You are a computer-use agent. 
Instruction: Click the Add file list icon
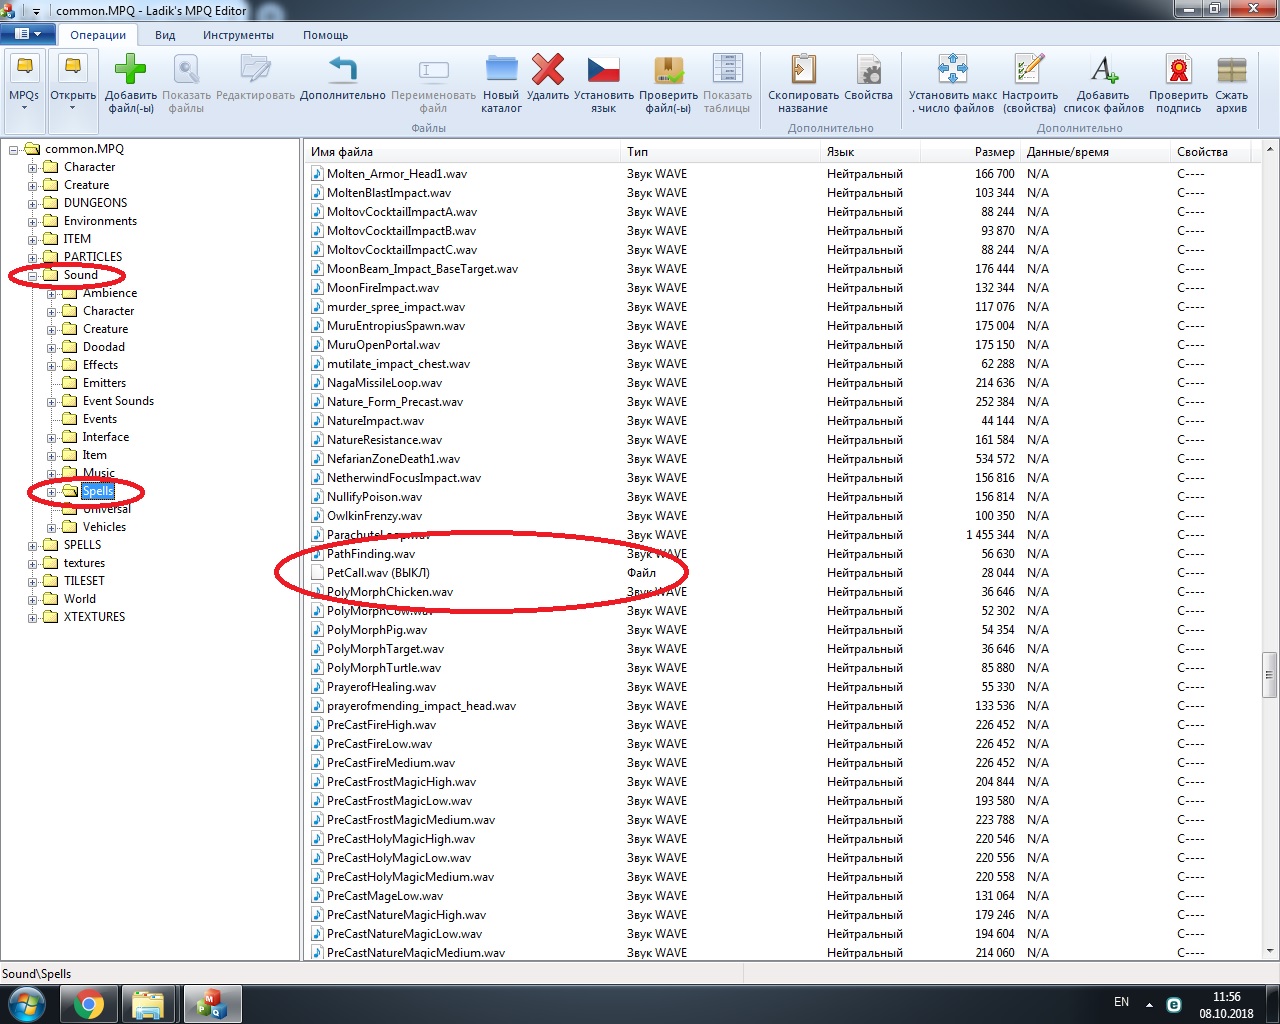pos(1103,70)
